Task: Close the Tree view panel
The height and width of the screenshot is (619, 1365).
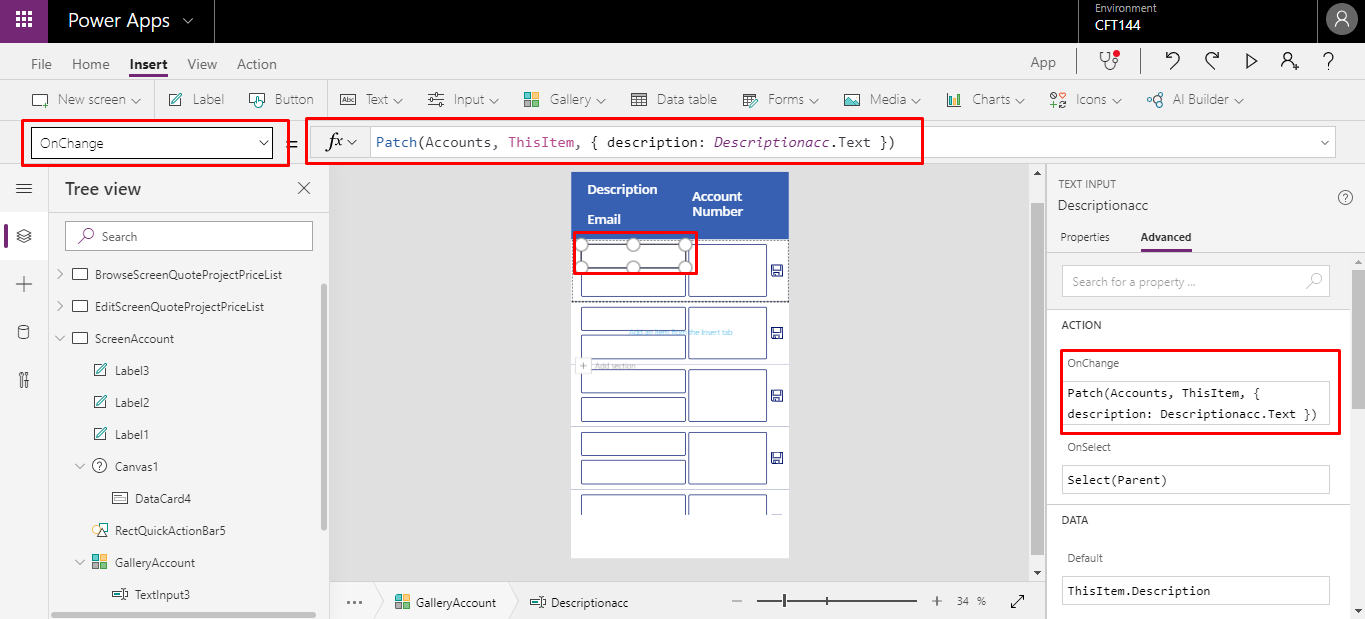Action: click(304, 188)
